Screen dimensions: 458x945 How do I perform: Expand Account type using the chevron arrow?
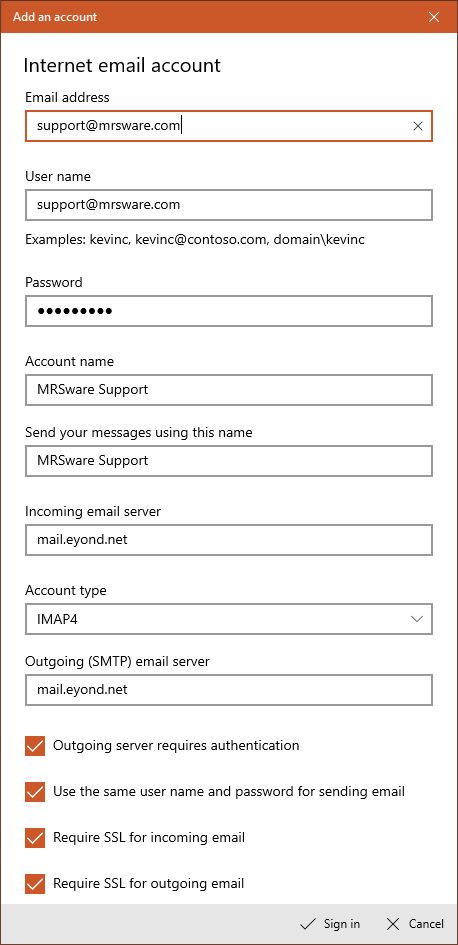pos(416,619)
